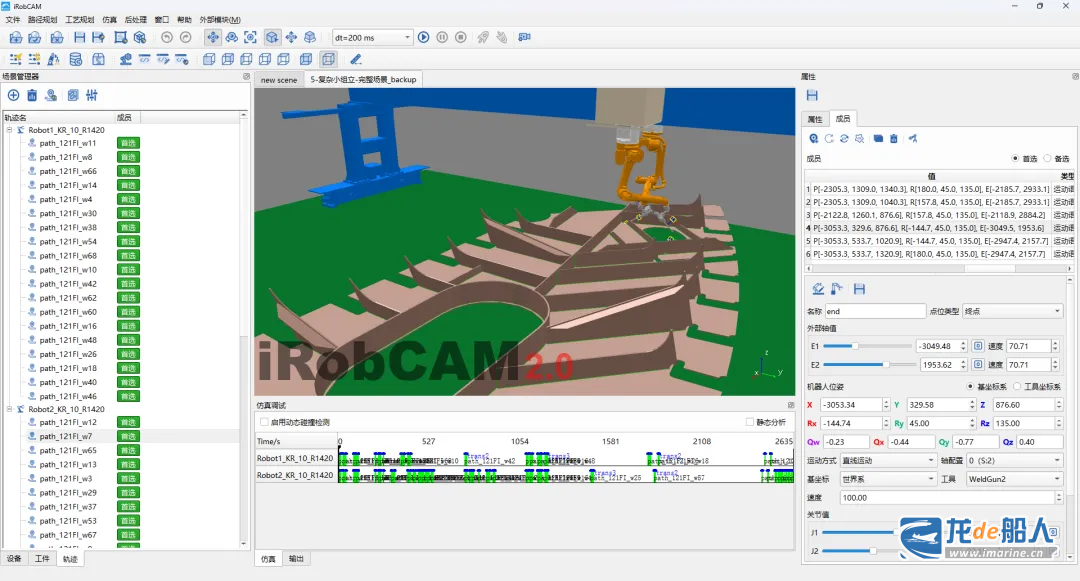
Task: Switch to the new scene tab
Action: point(279,79)
